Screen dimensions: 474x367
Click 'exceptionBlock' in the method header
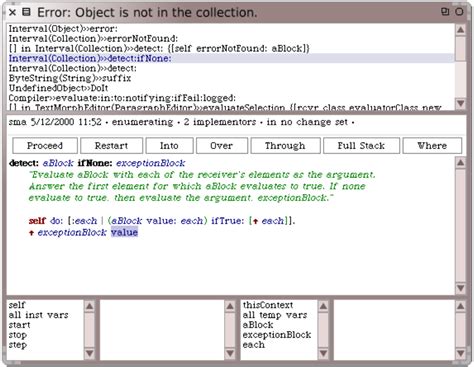coord(150,163)
